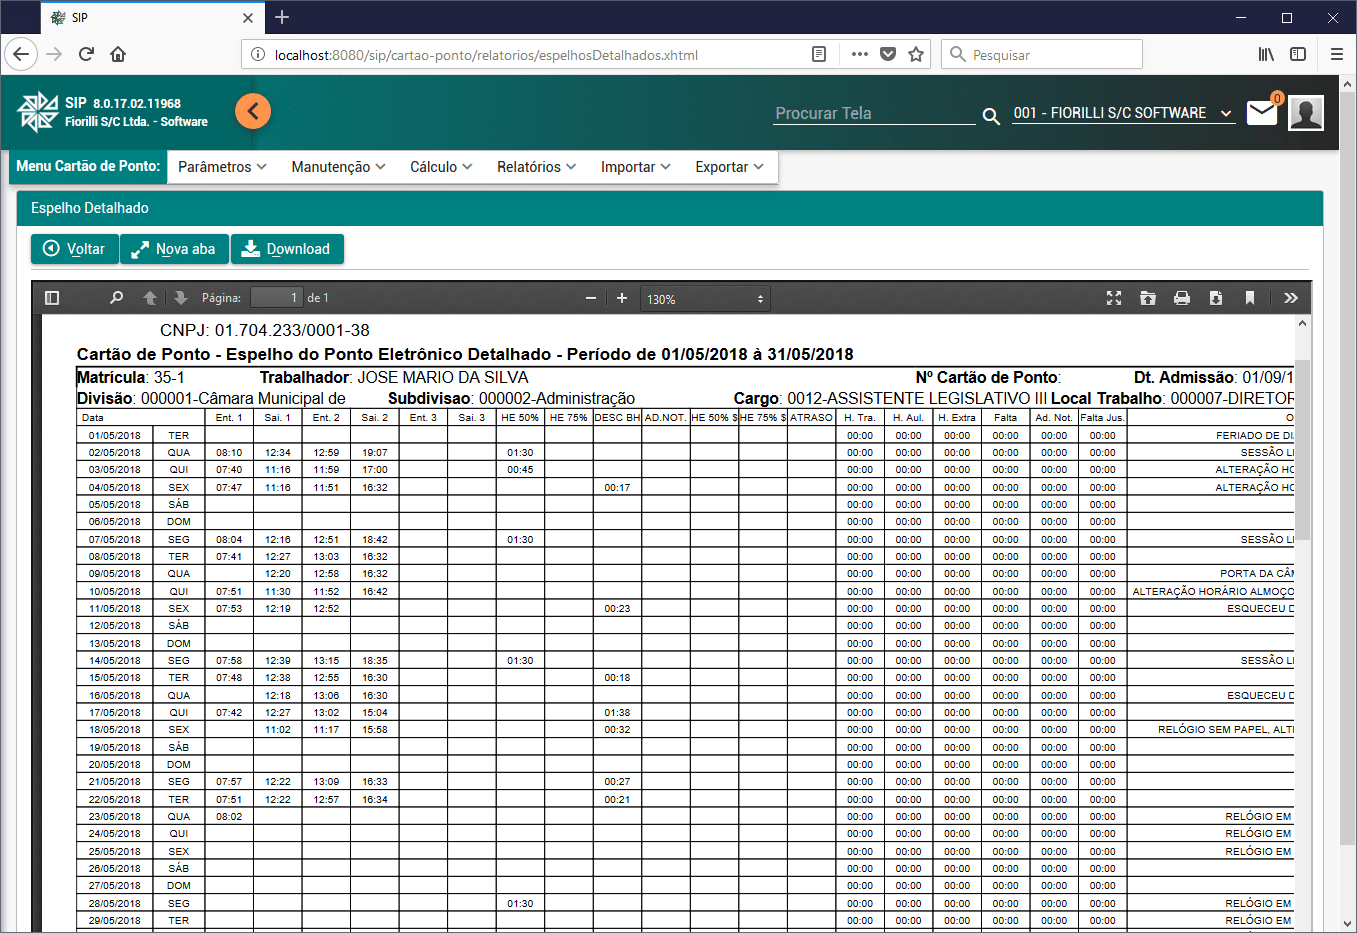
Task: Click the PDF vertical scrollbar
Action: [1301, 450]
